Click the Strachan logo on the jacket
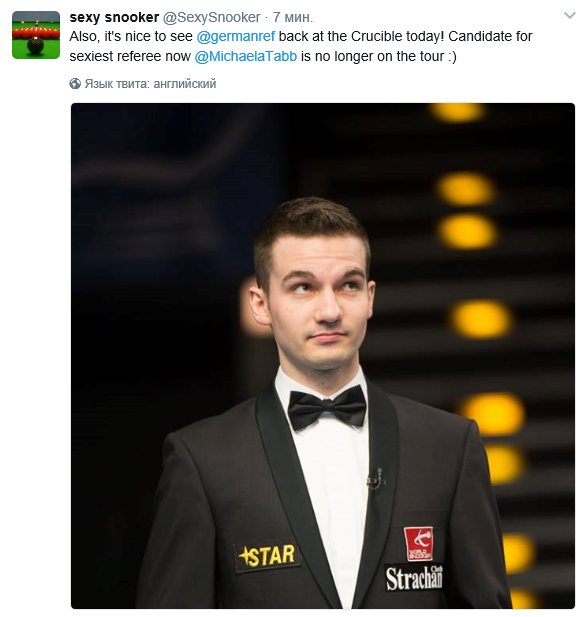The width and height of the screenshot is (586, 617). [x=414, y=578]
